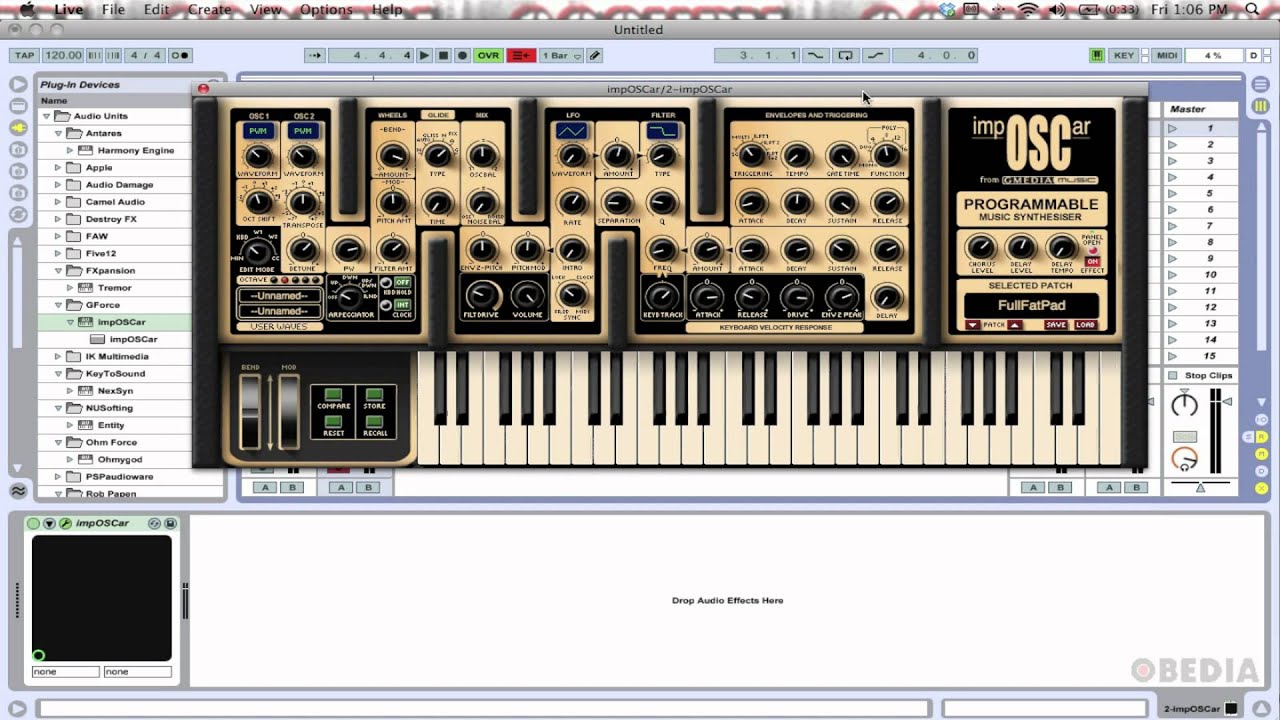
Task: Click the filter type display icon
Action: 663,131
